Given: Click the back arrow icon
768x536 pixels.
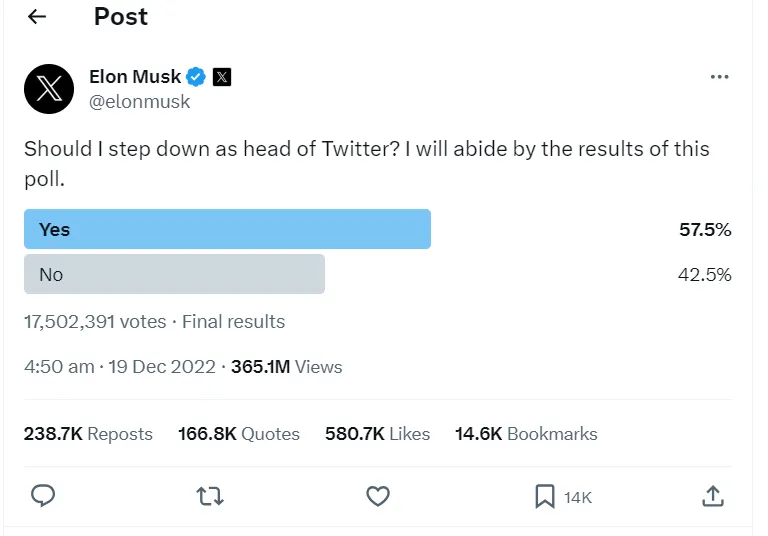Looking at the screenshot, I should tap(37, 17).
